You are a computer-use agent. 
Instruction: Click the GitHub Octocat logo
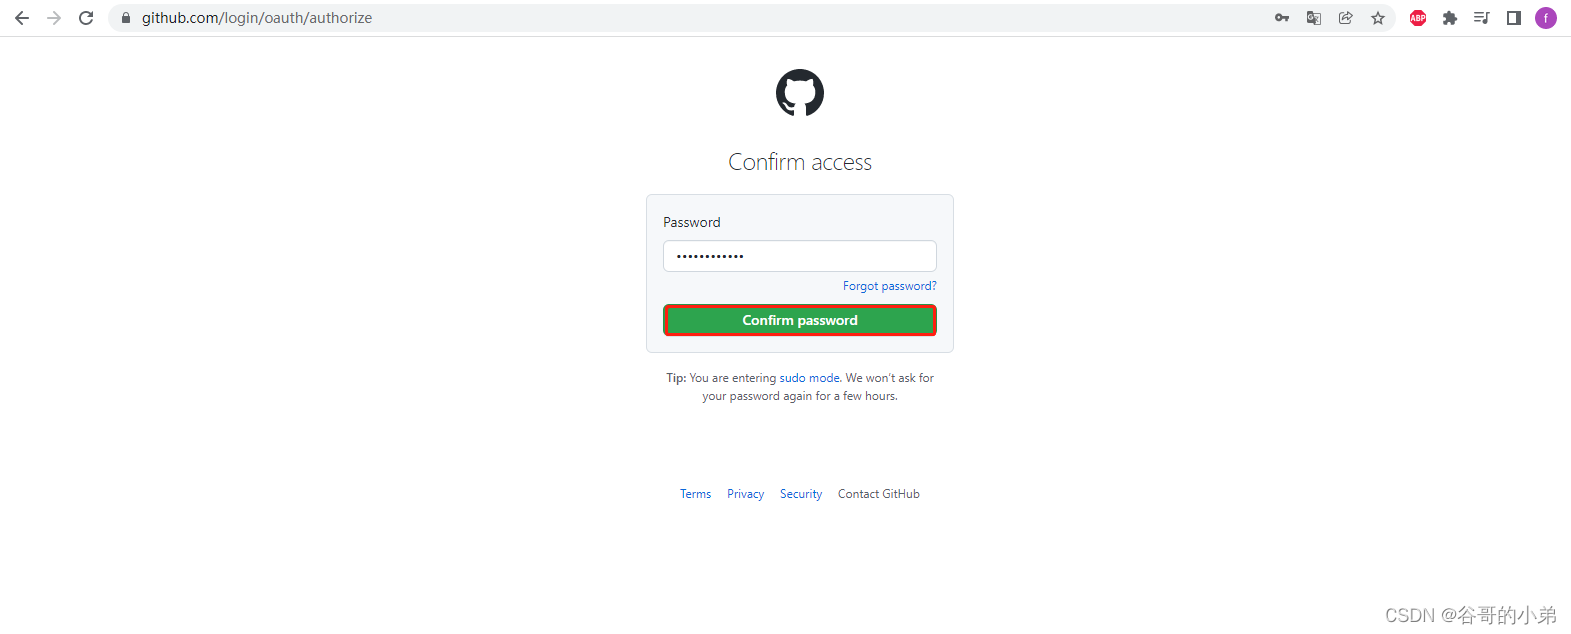click(800, 93)
